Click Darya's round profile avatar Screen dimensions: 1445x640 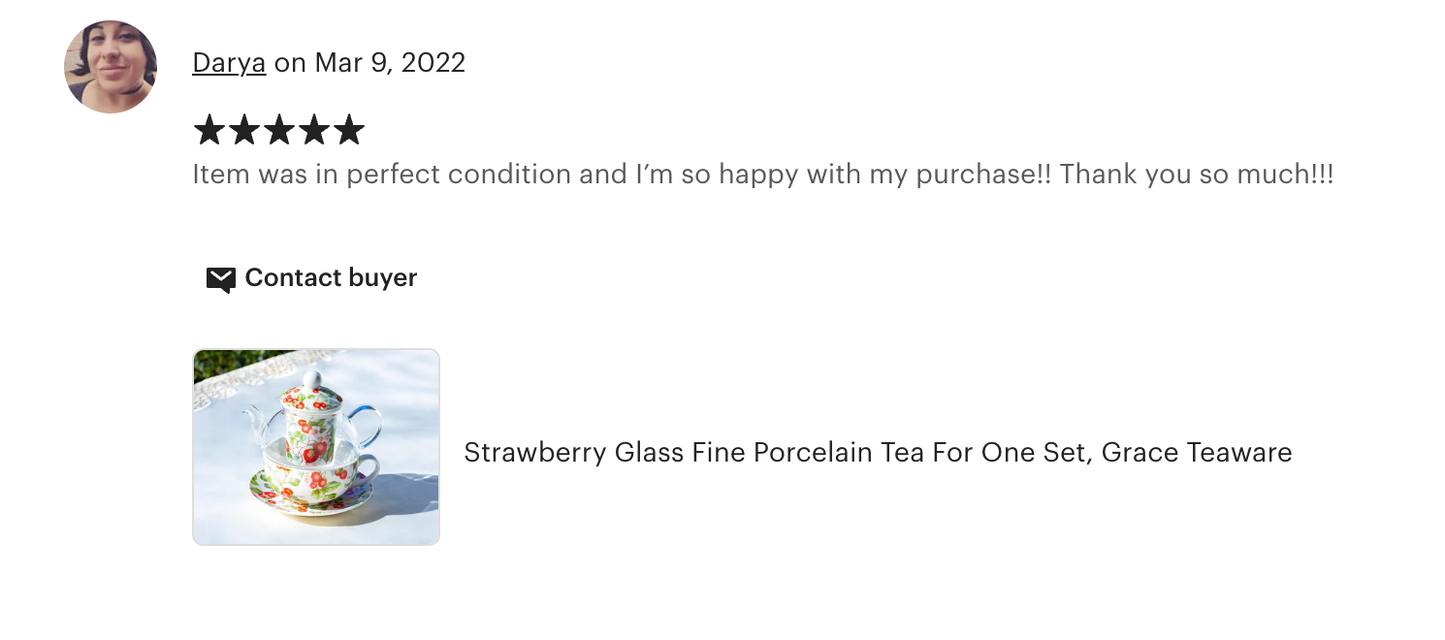tap(110, 66)
